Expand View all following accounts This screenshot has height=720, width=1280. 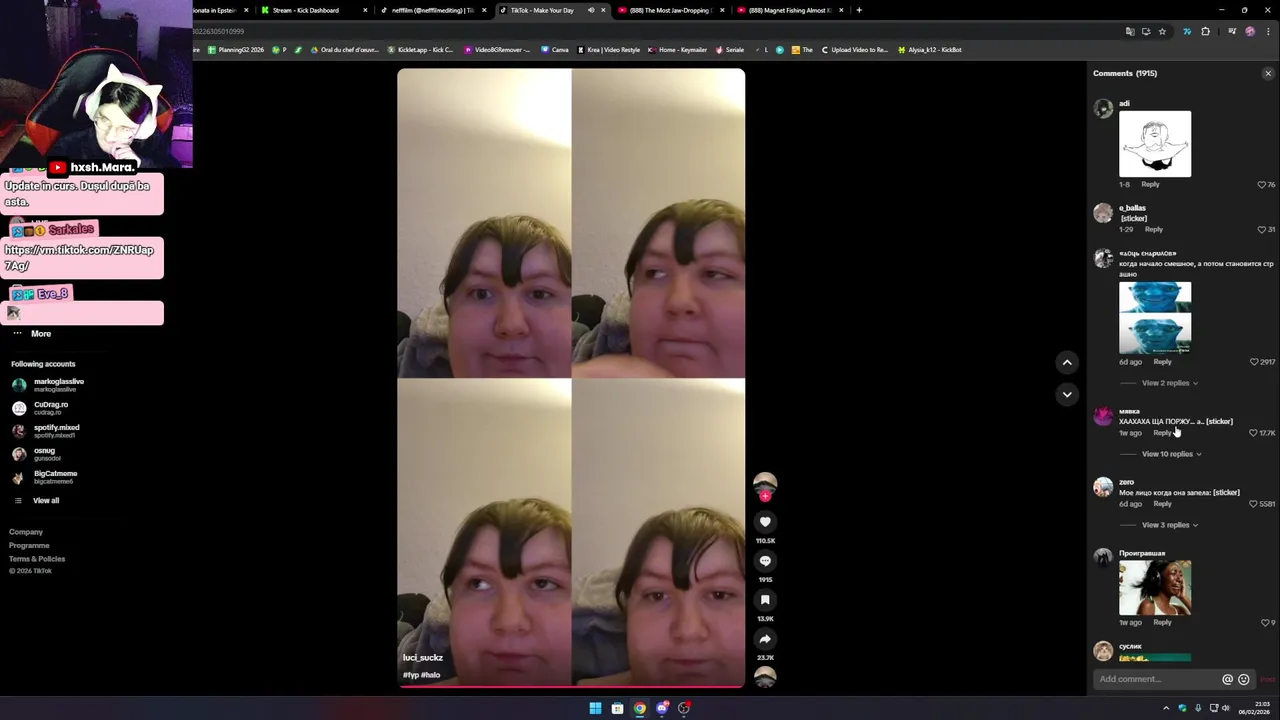(x=46, y=500)
